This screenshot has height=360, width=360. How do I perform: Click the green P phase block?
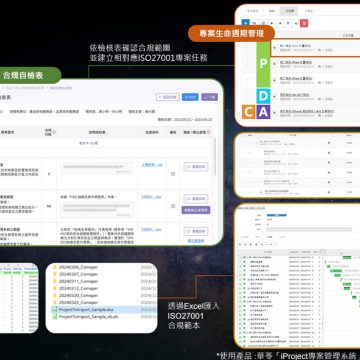pyautogui.click(x=263, y=63)
